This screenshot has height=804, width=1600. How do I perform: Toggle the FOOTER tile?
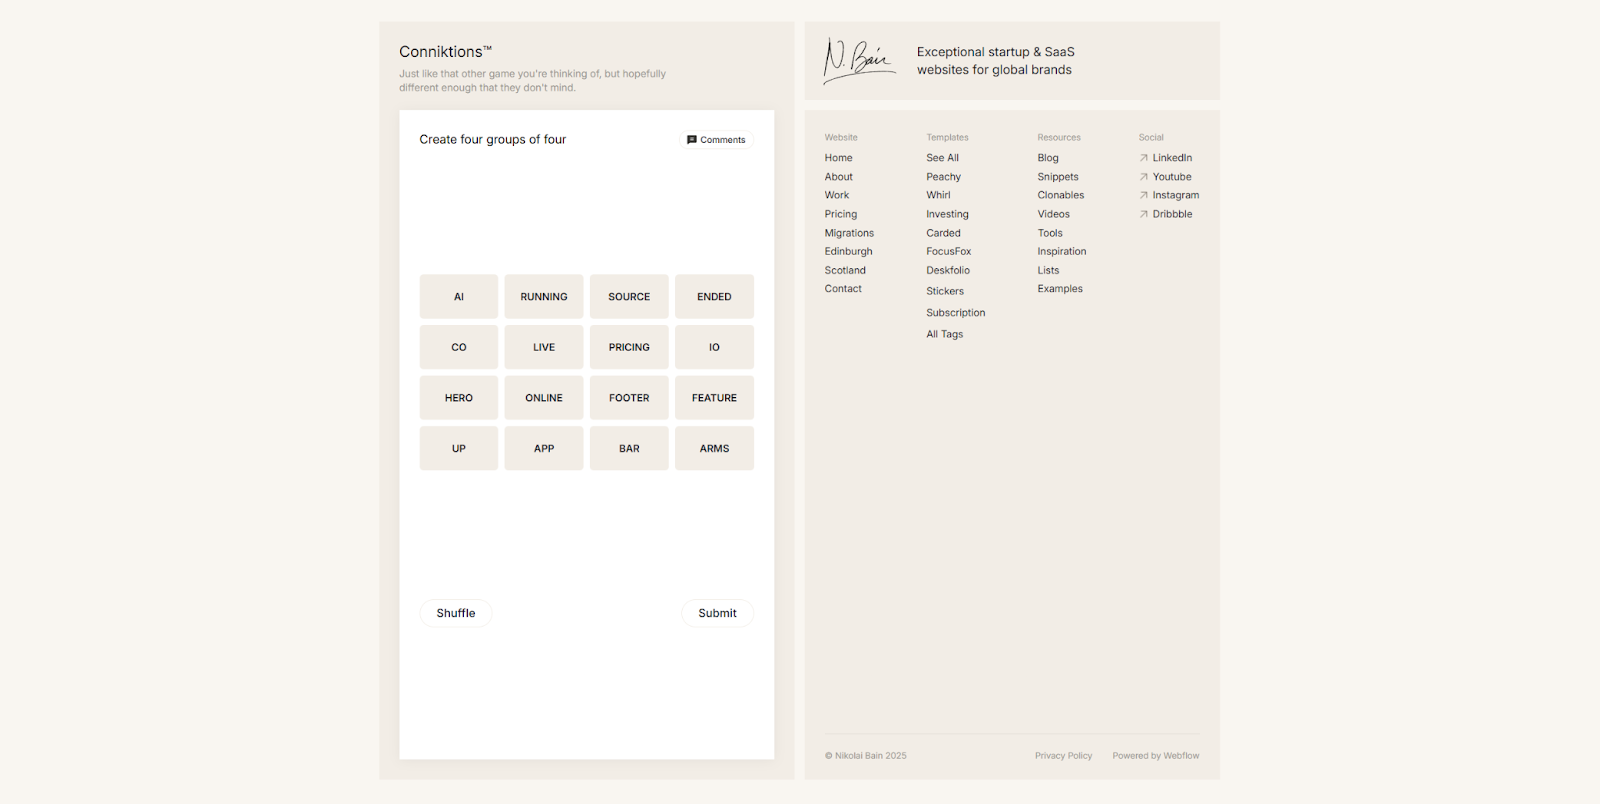629,398
